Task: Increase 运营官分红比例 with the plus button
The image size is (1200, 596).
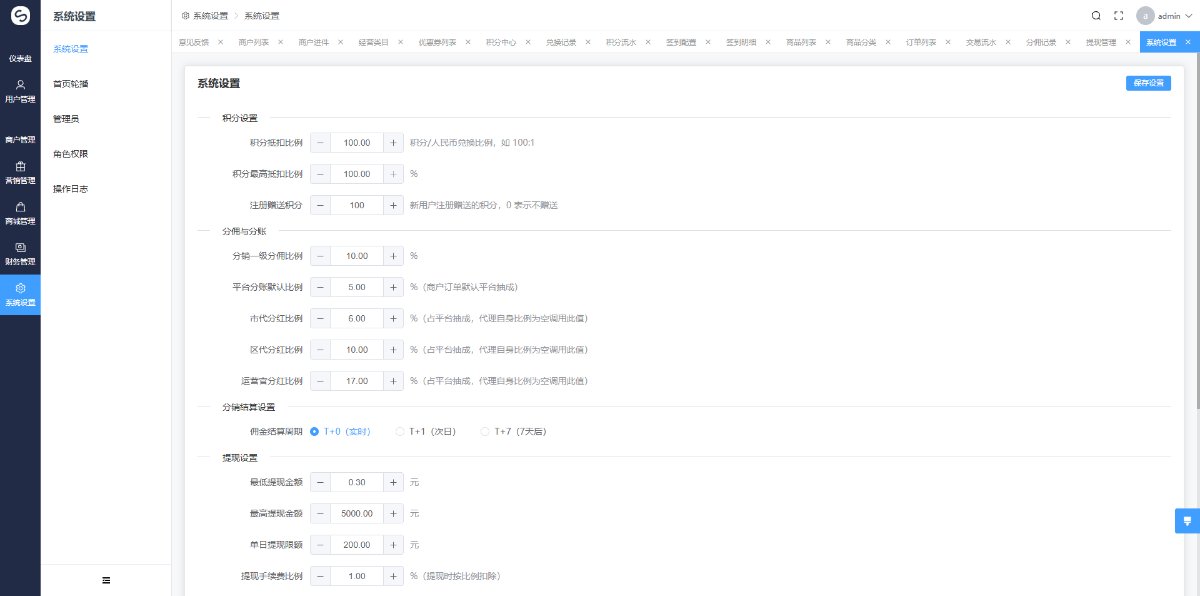Action: [393, 381]
